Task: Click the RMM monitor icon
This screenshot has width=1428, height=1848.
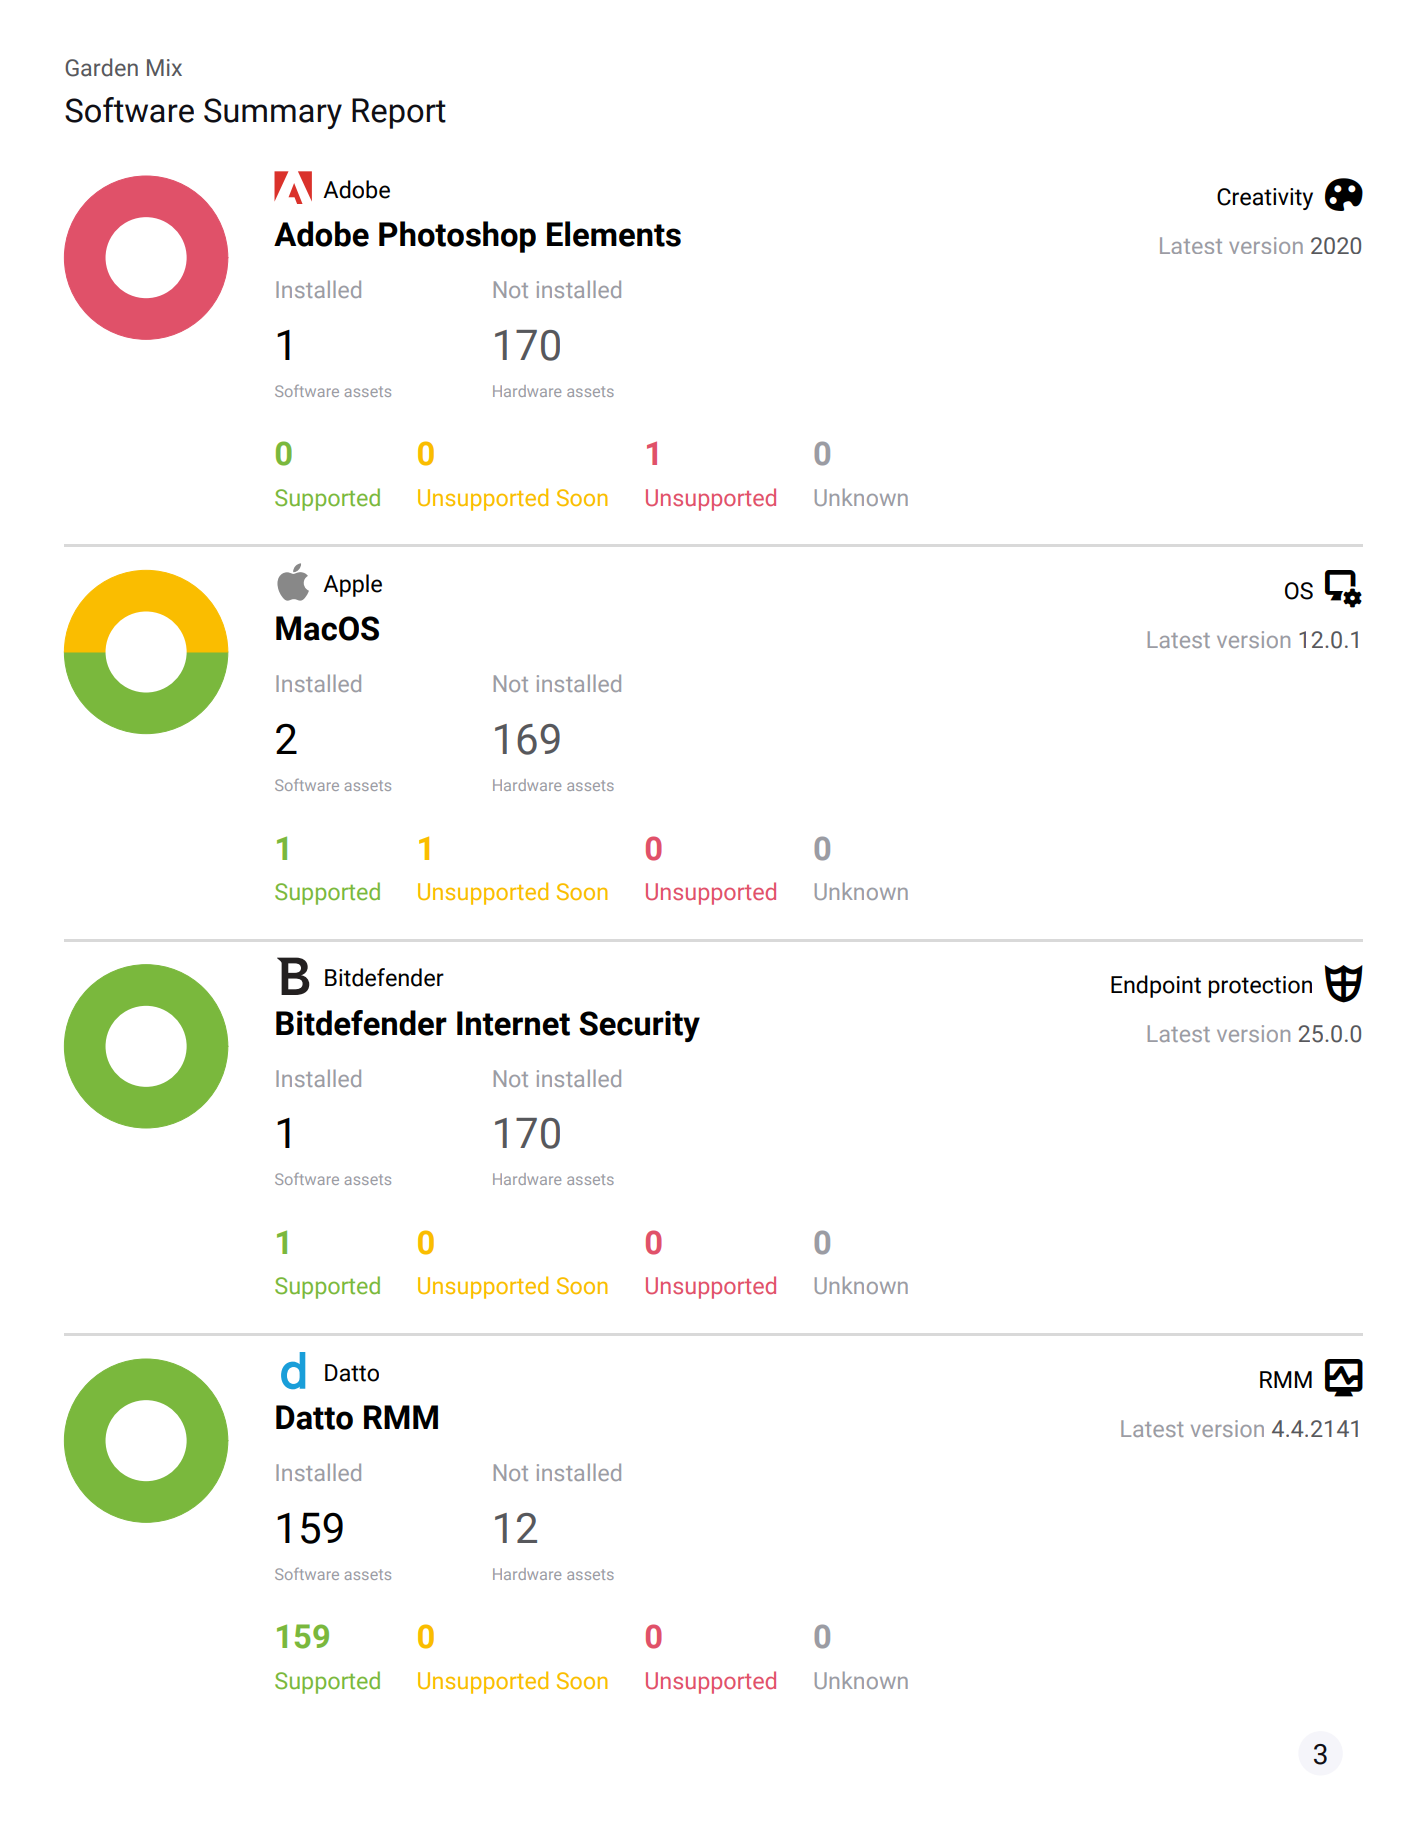Action: pos(1343,1378)
